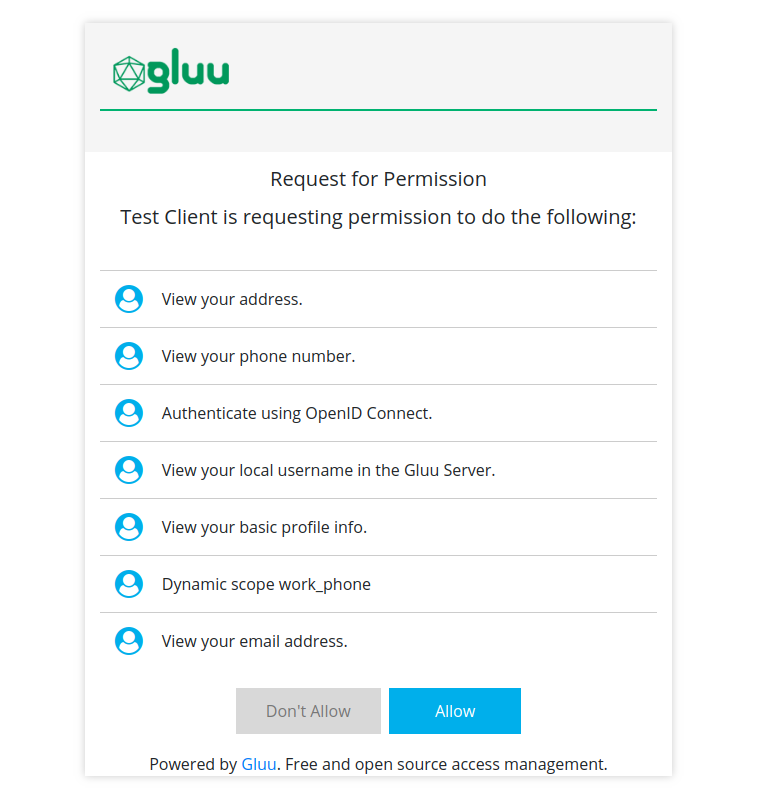Select the local username in Gluu Server text
758x800 pixels.
point(328,470)
